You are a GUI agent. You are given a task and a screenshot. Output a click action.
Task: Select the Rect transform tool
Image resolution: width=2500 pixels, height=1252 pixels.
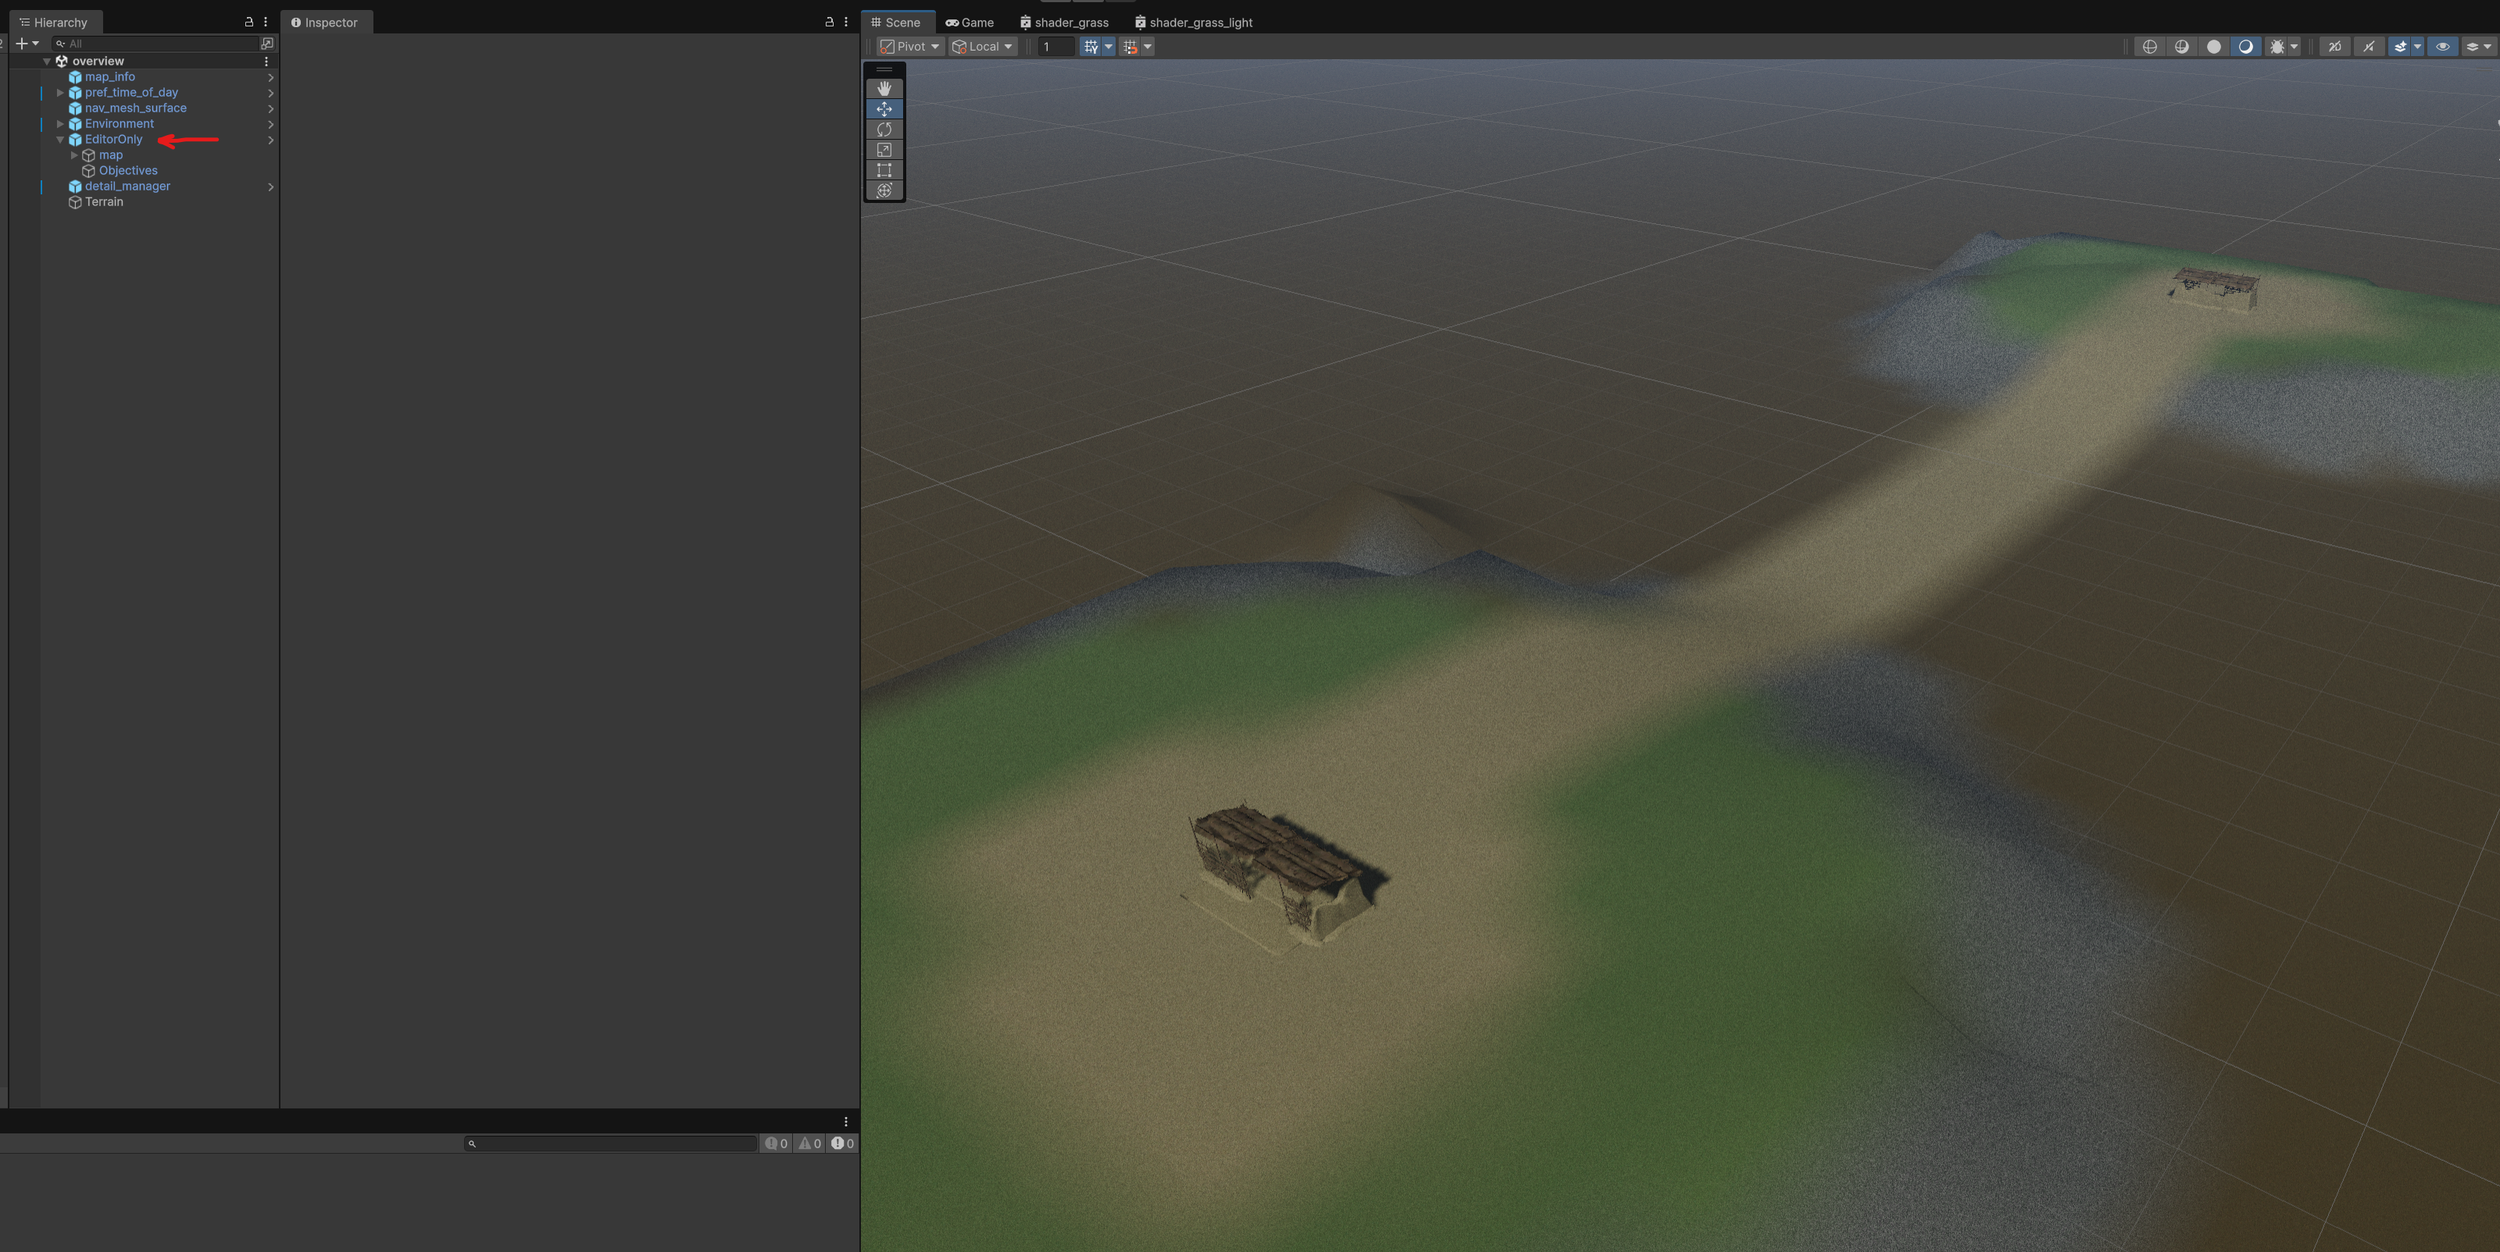884,170
